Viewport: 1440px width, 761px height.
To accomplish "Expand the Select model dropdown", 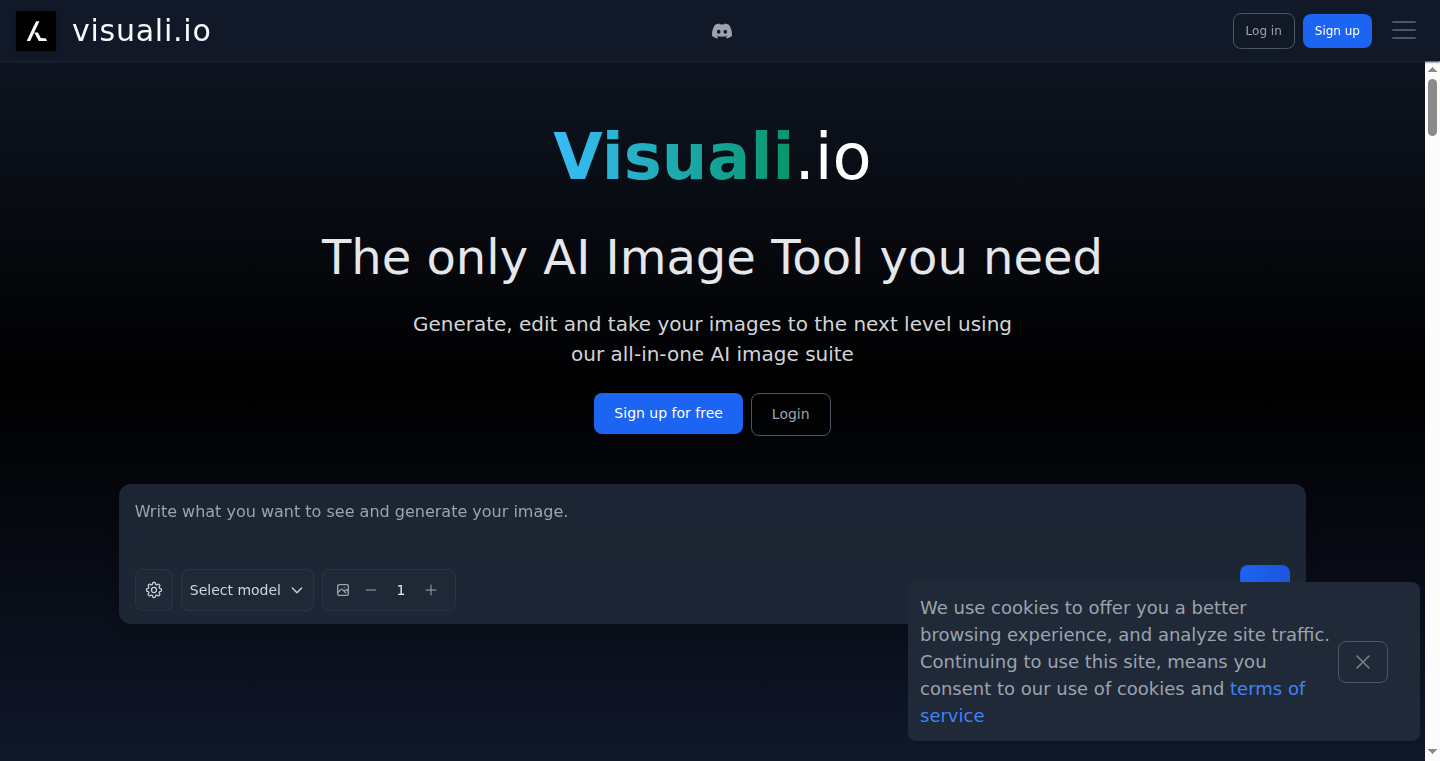I will (x=247, y=590).
